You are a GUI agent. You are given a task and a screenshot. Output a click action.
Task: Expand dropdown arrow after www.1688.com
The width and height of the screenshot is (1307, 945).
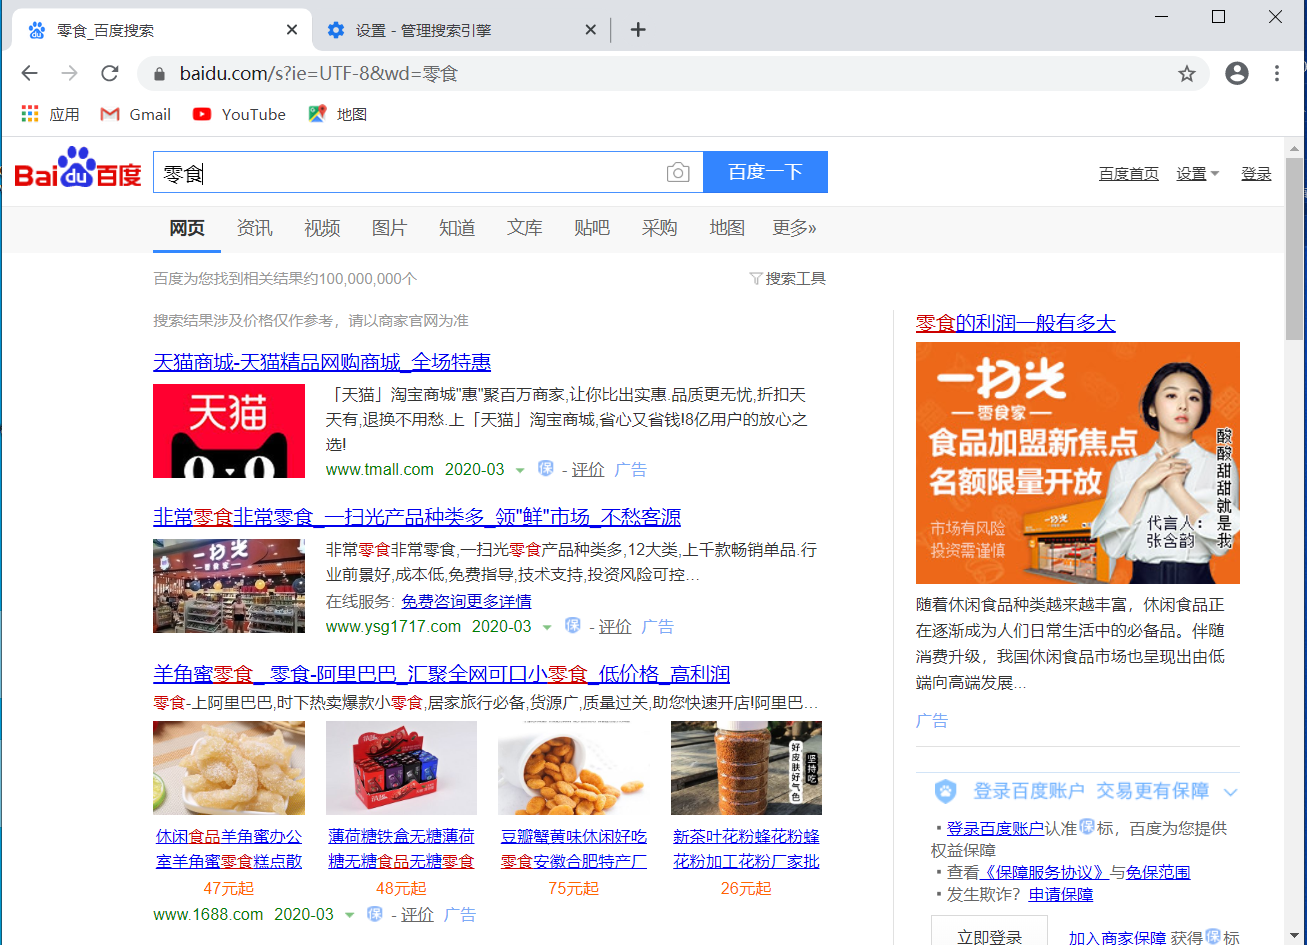pos(349,914)
